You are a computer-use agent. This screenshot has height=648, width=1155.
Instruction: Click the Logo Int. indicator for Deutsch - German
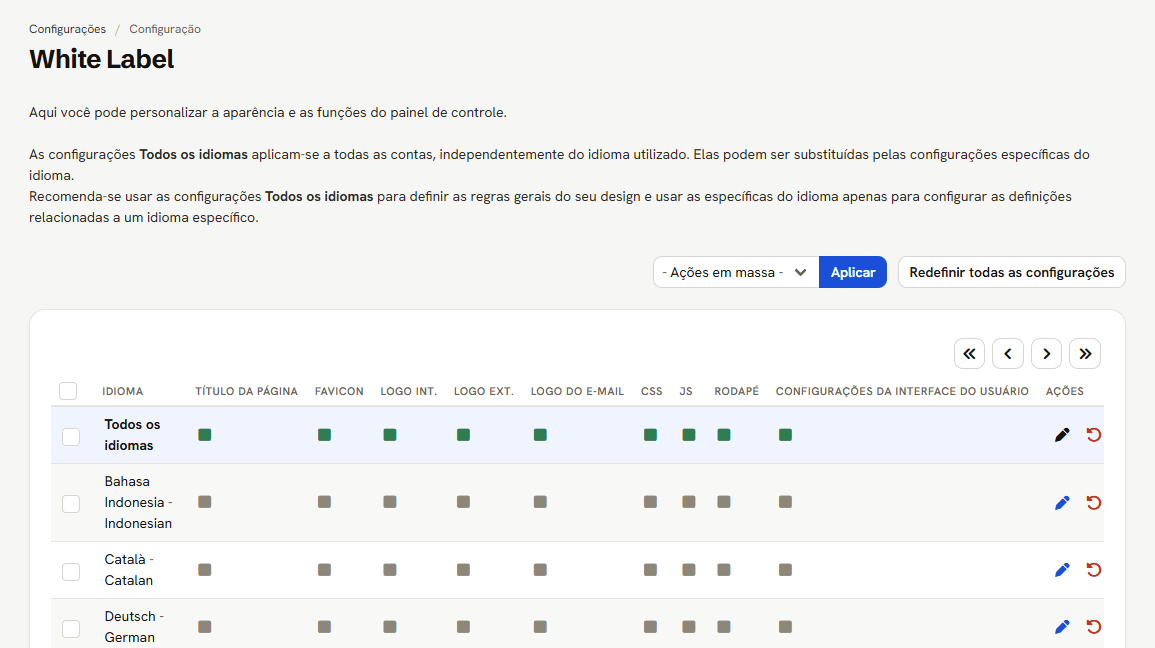[390, 627]
